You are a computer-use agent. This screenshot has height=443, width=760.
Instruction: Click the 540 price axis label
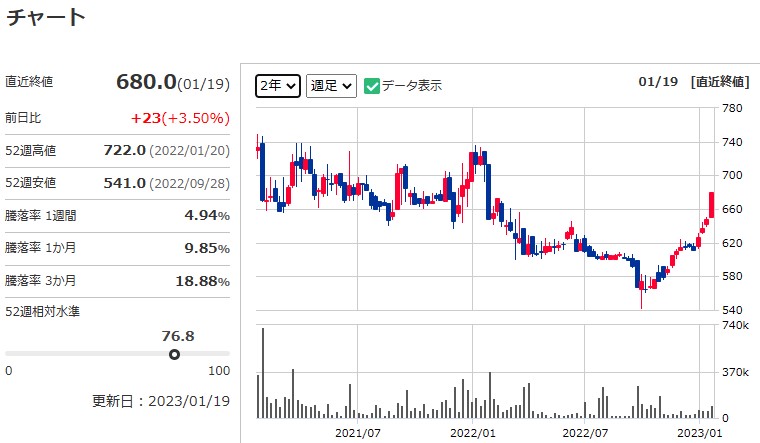point(732,310)
